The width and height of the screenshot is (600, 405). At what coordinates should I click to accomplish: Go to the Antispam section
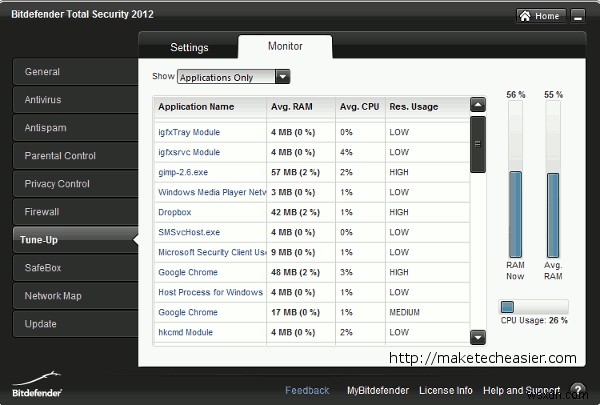pyautogui.click(x=75, y=127)
